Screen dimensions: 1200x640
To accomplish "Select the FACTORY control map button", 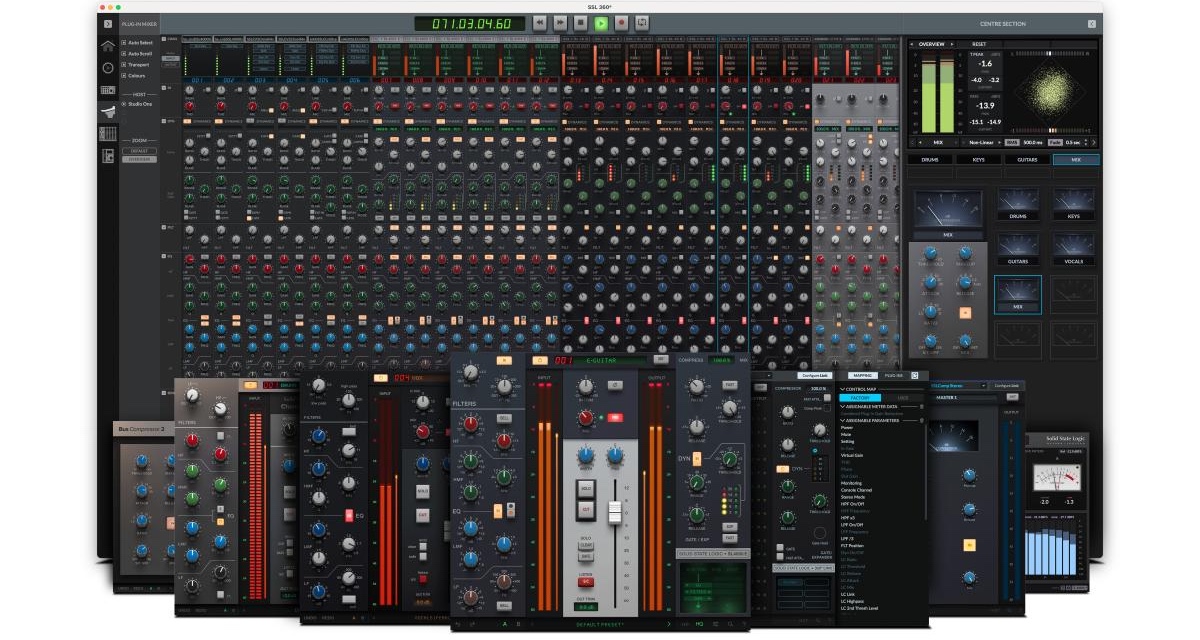I will [859, 398].
